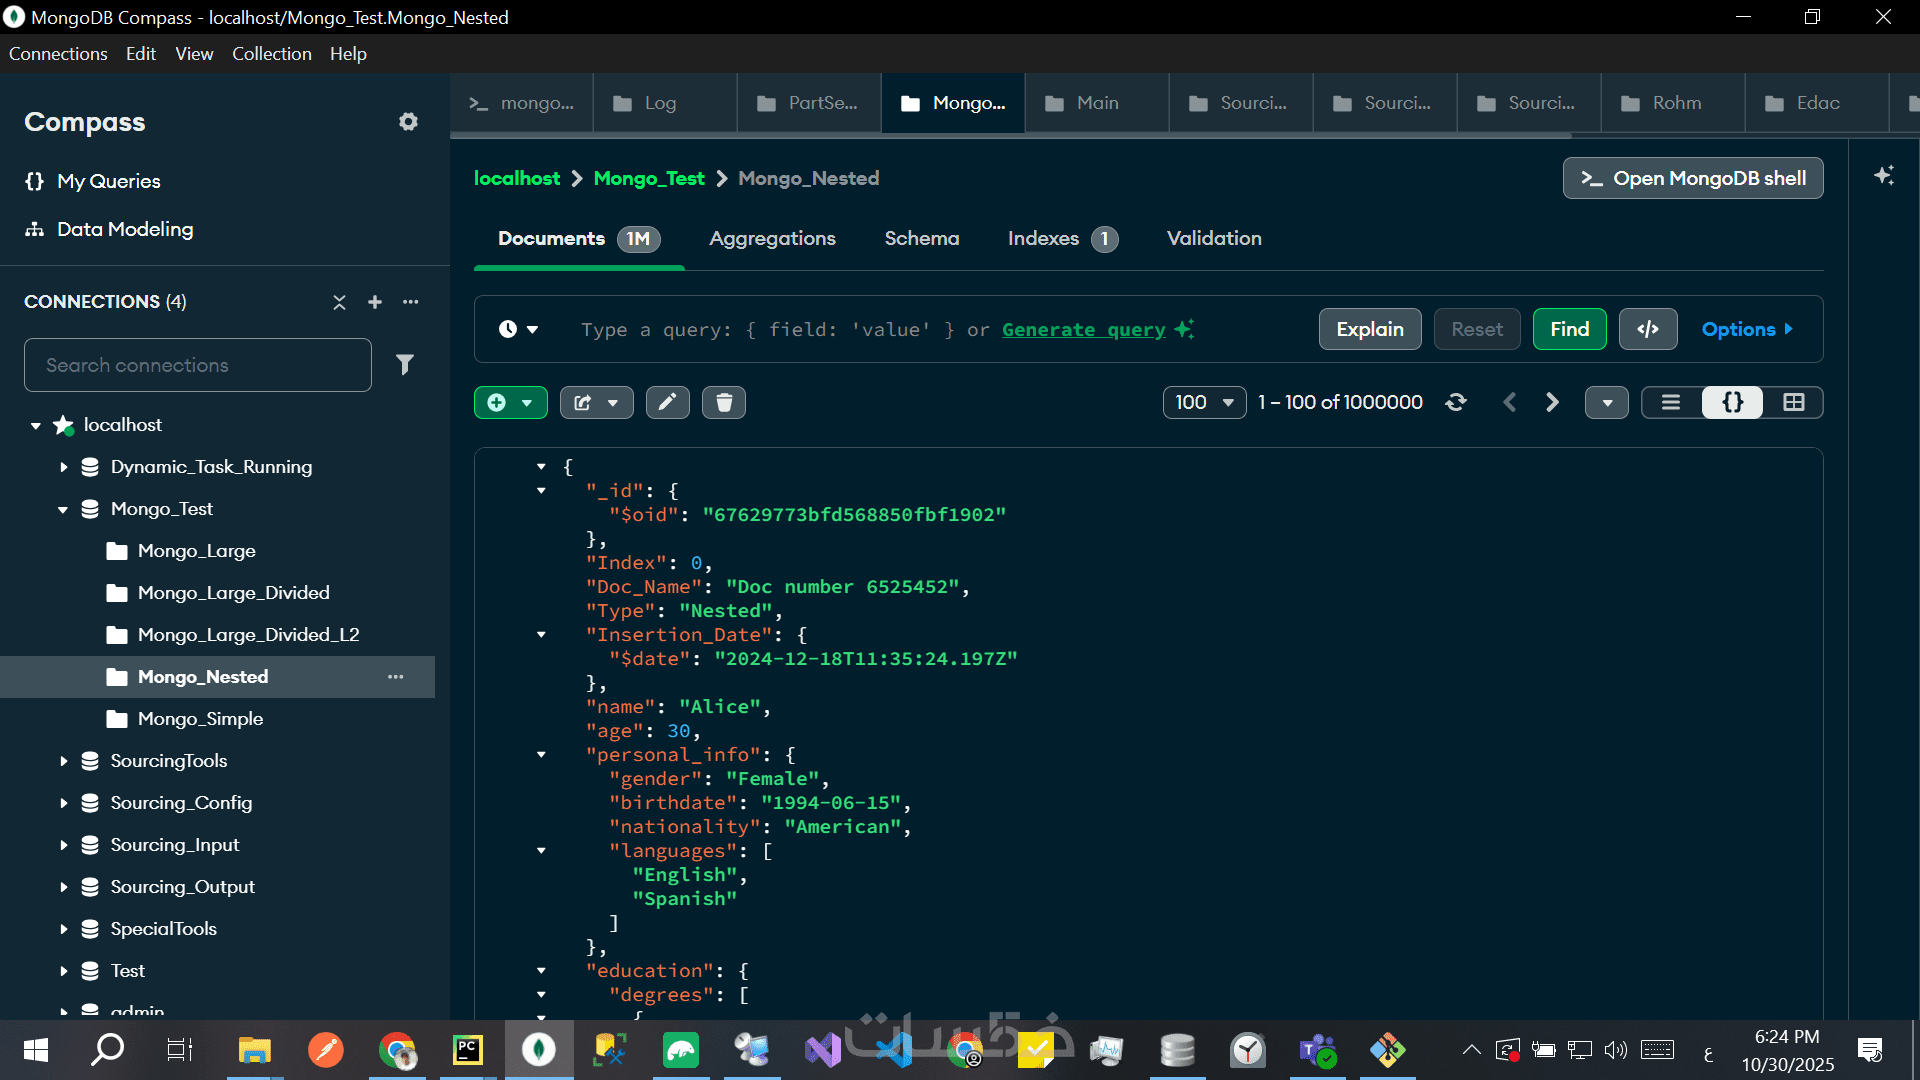Switch to JSON view of documents

coord(1732,402)
